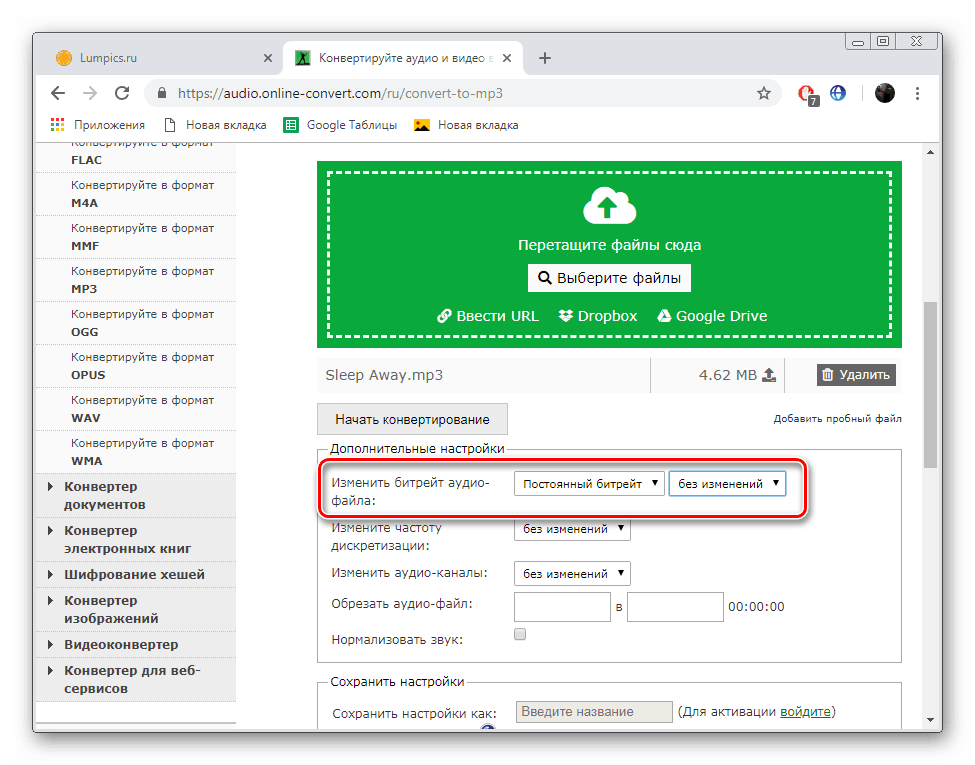Click the scrollbar up arrow
Image resolution: width=975 pixels, height=765 pixels.
930,152
